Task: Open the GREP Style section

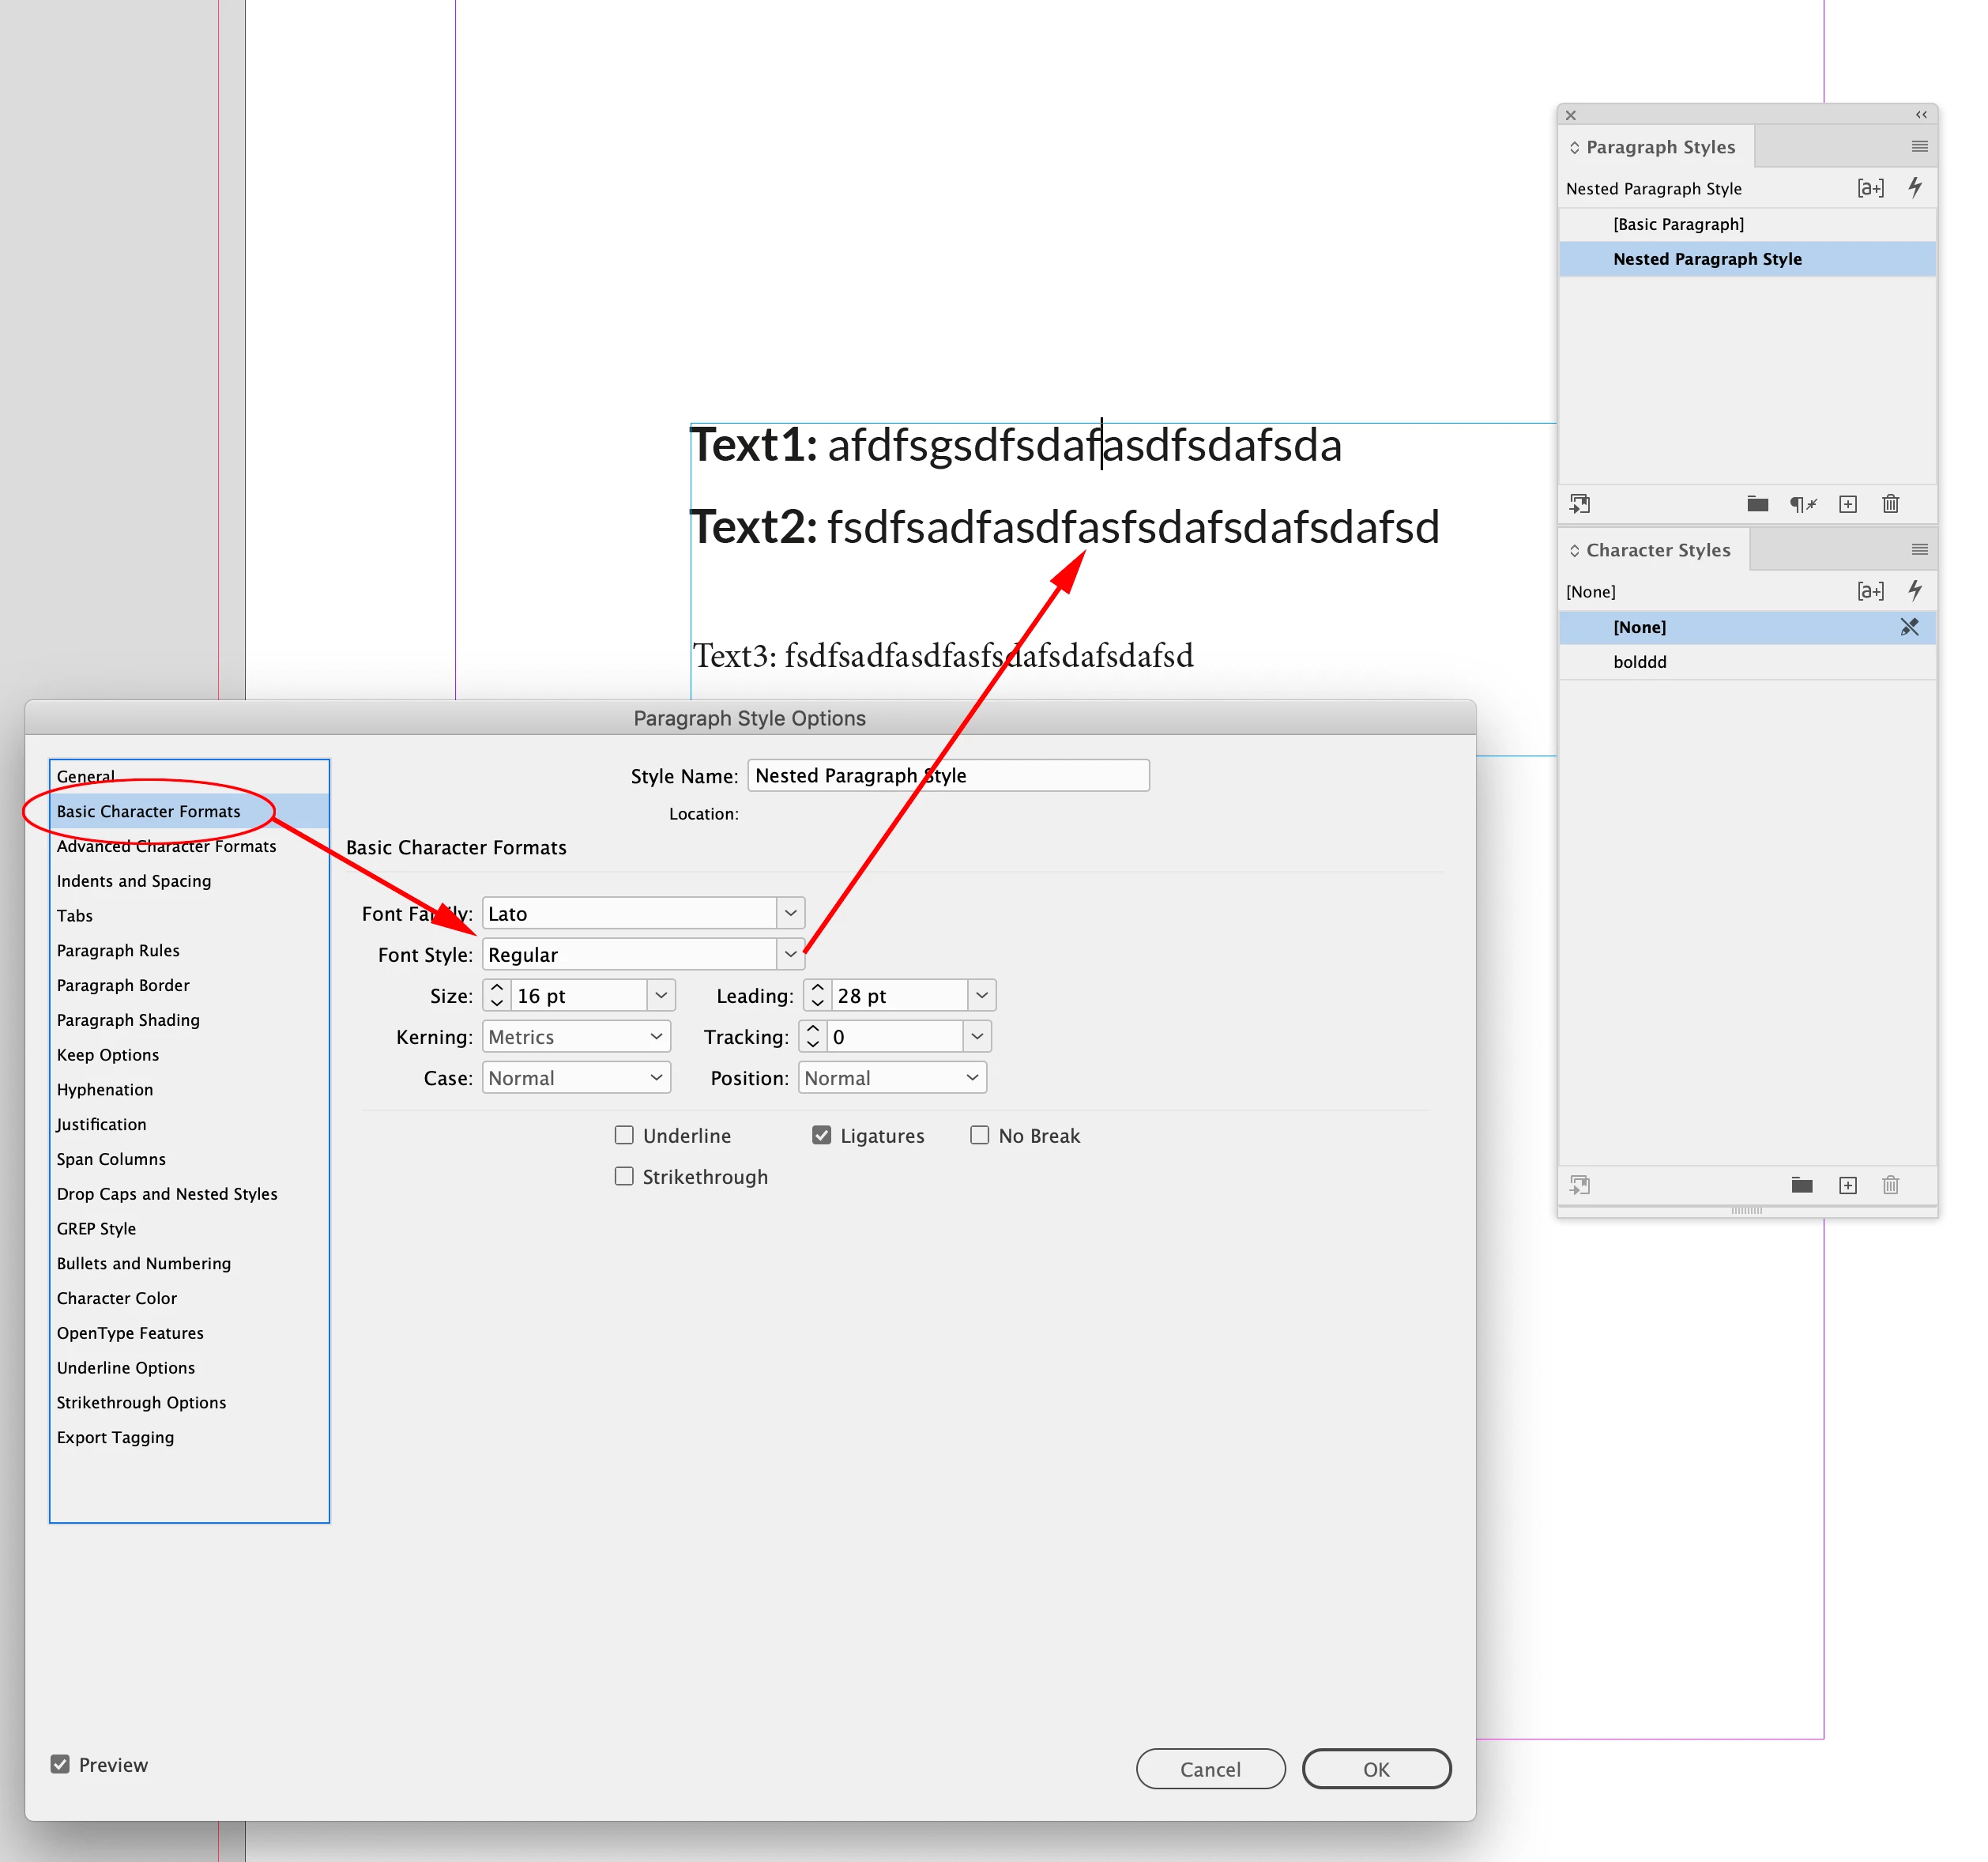Action: pos(96,1229)
